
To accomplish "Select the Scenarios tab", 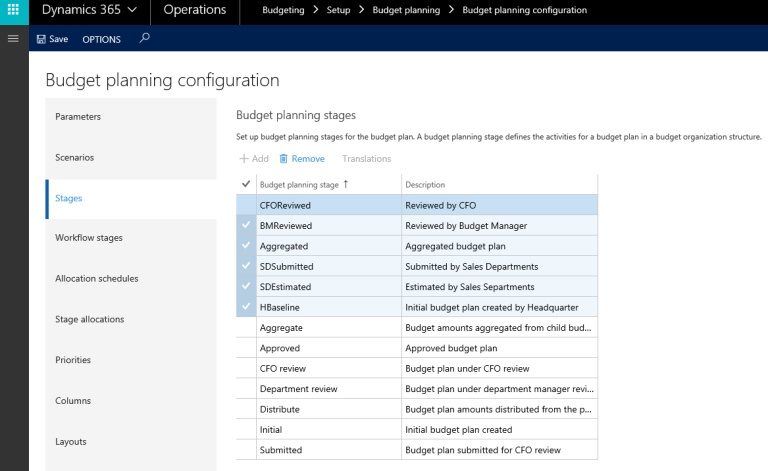I will click(74, 157).
